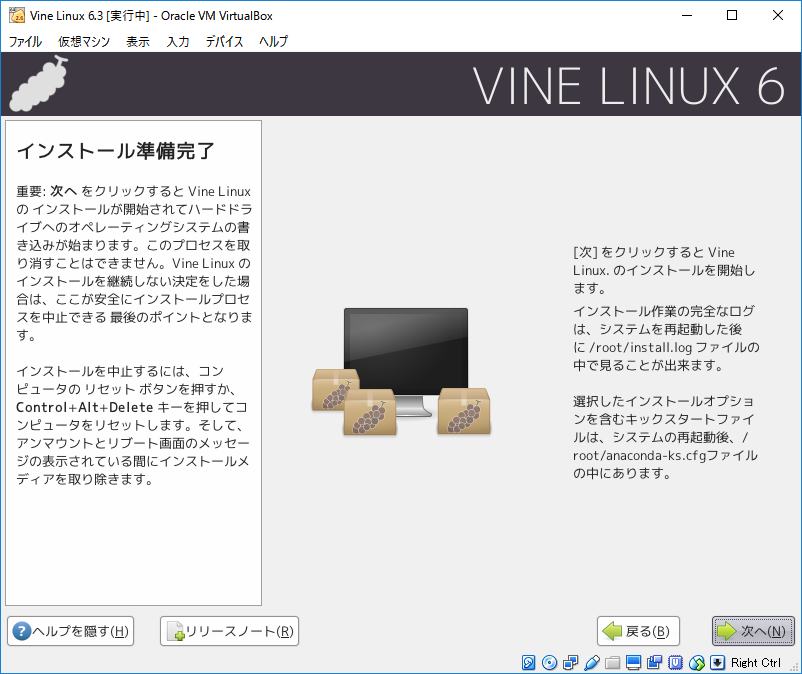Go back with the 戻る(B) button
The image size is (802, 674).
pos(638,631)
